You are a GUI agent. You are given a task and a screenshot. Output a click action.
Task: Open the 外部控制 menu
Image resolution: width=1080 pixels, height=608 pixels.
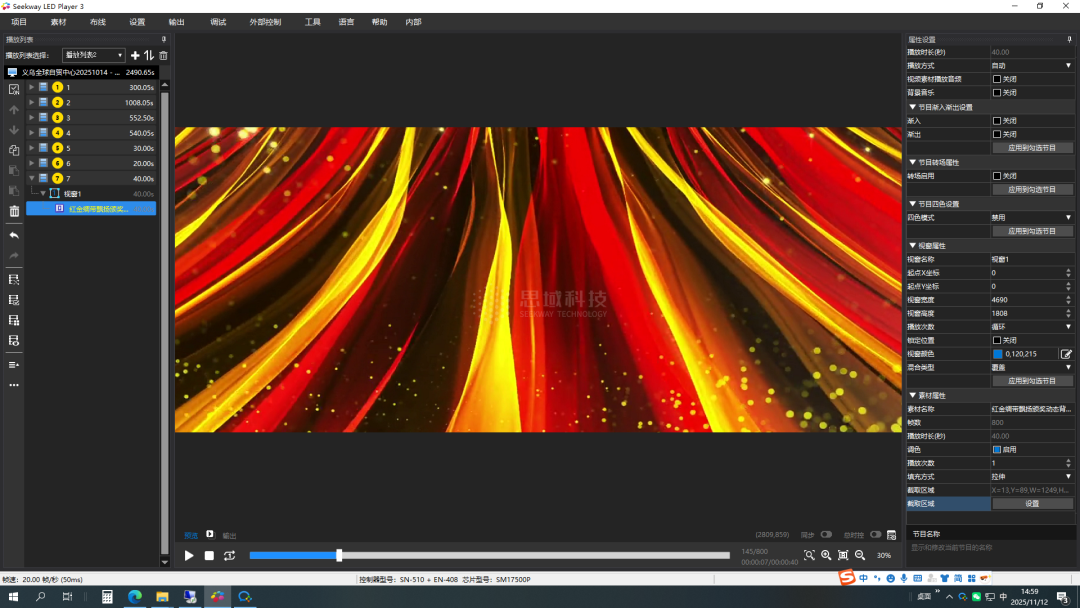coord(265,22)
